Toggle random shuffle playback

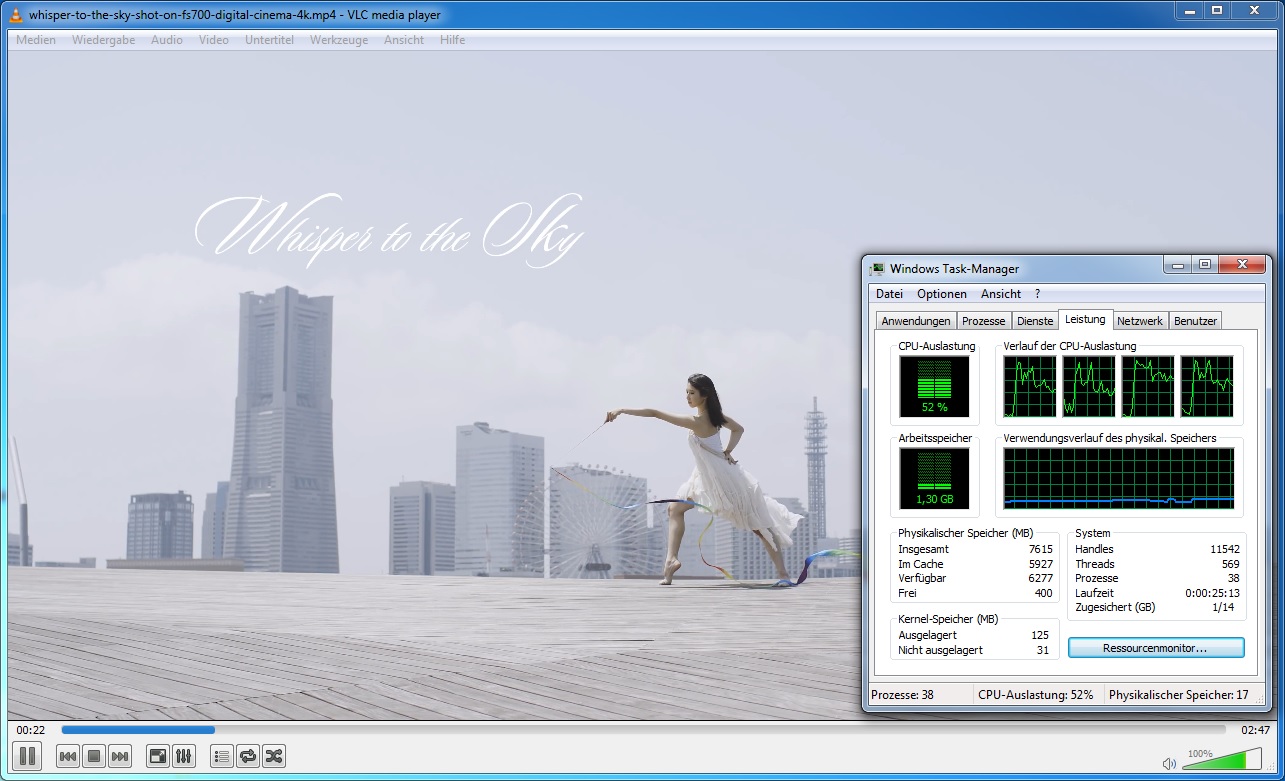274,756
